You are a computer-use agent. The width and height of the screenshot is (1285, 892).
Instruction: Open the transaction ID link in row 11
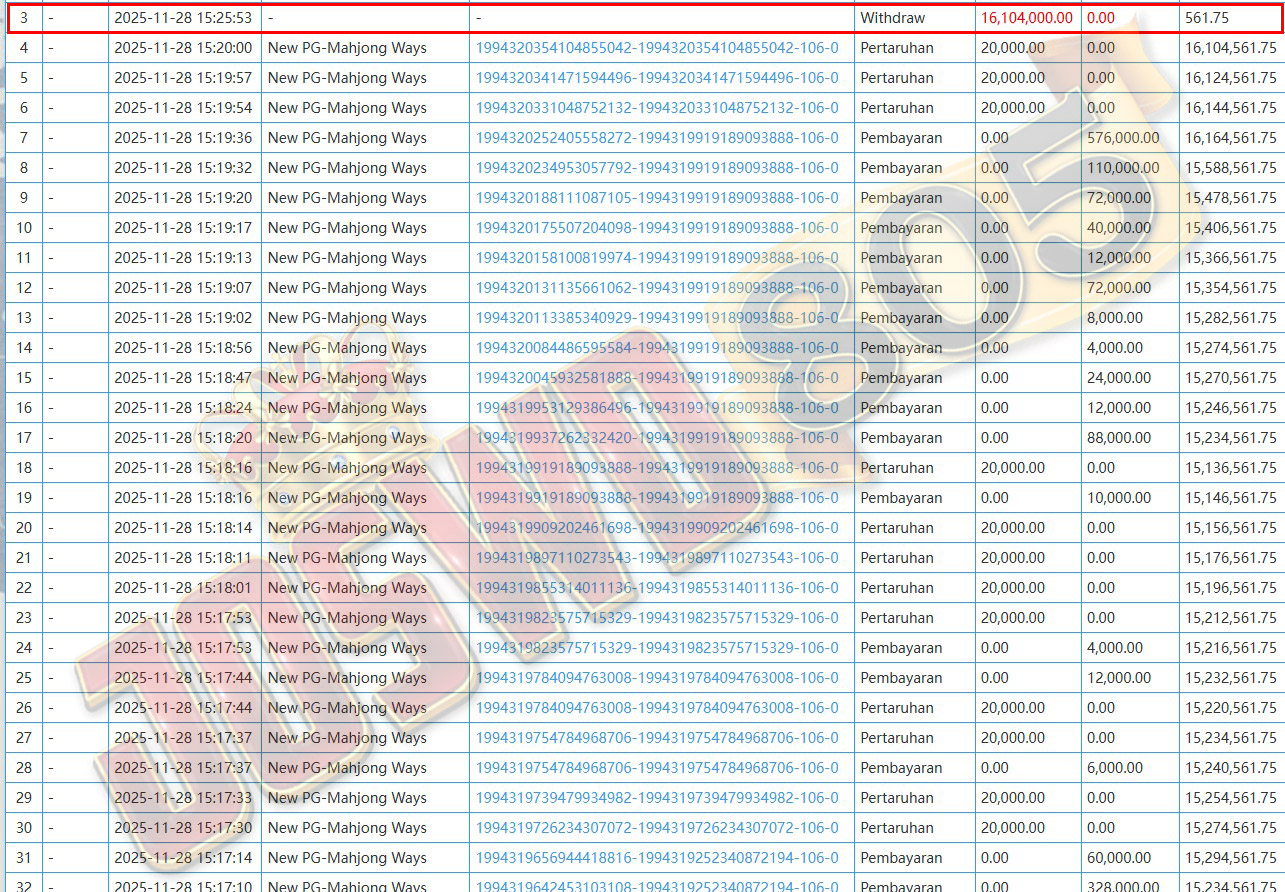pyautogui.click(x=657, y=258)
